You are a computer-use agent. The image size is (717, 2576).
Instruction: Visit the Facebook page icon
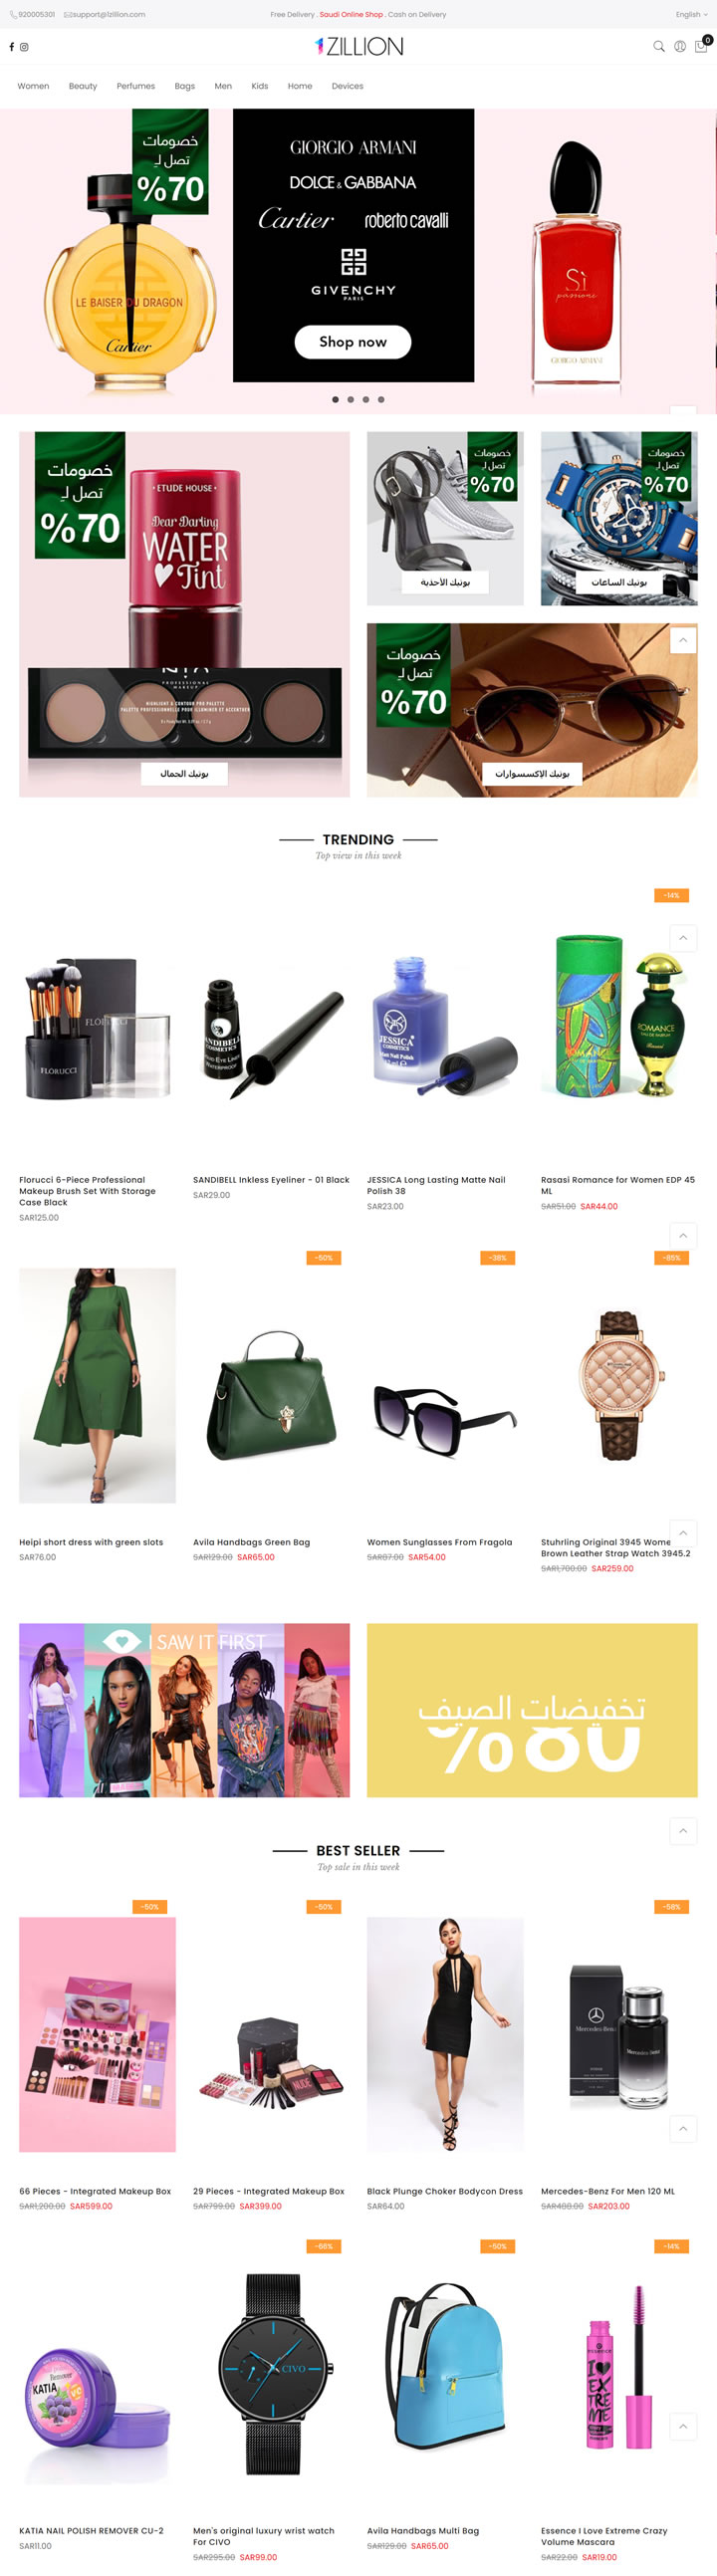click(12, 47)
